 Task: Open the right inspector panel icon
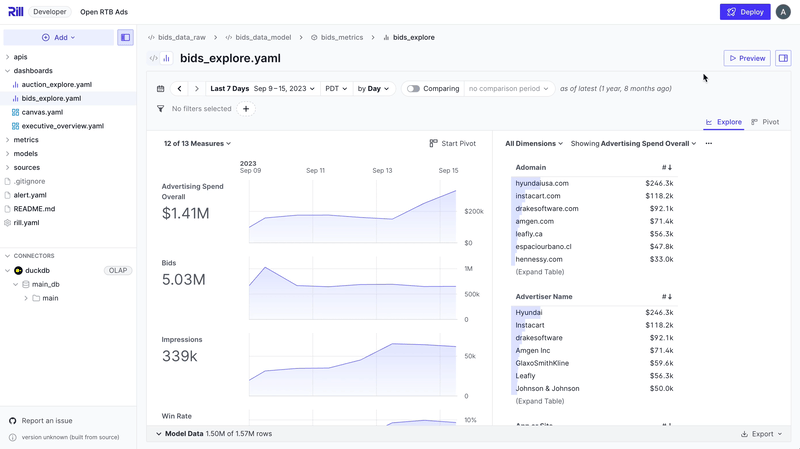[783, 59]
